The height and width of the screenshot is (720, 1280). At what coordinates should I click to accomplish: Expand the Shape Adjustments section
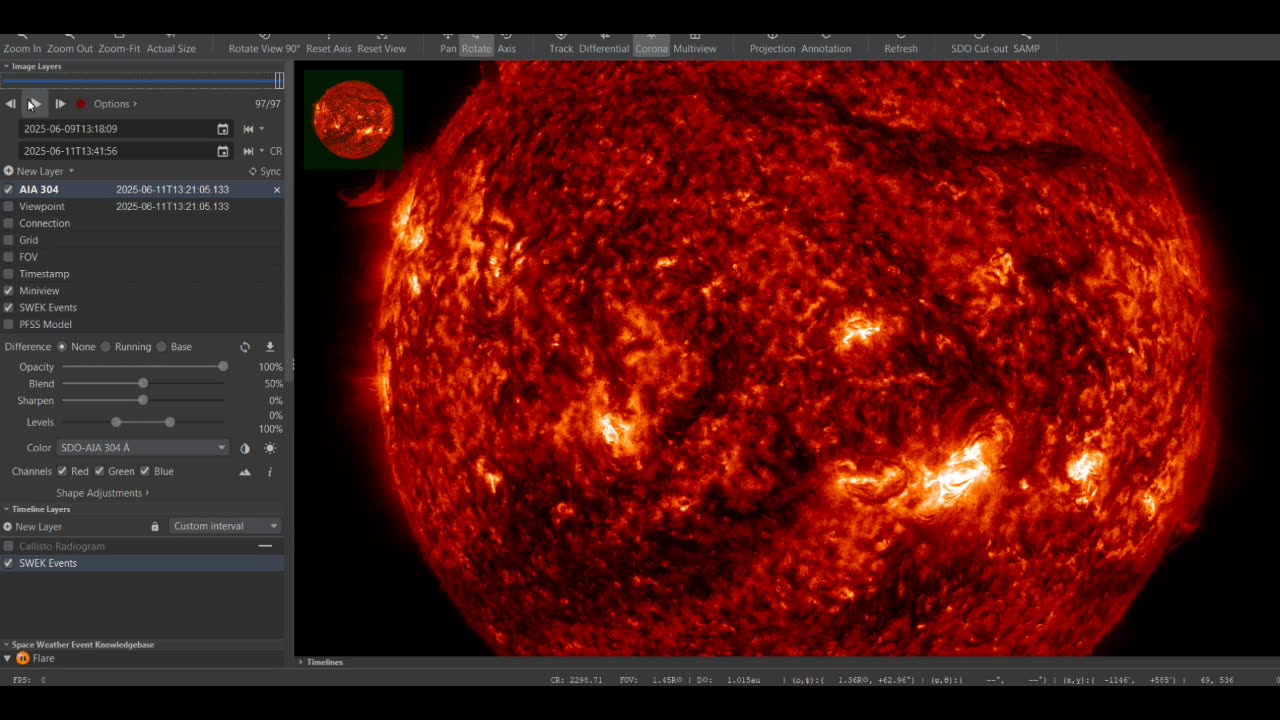(102, 493)
